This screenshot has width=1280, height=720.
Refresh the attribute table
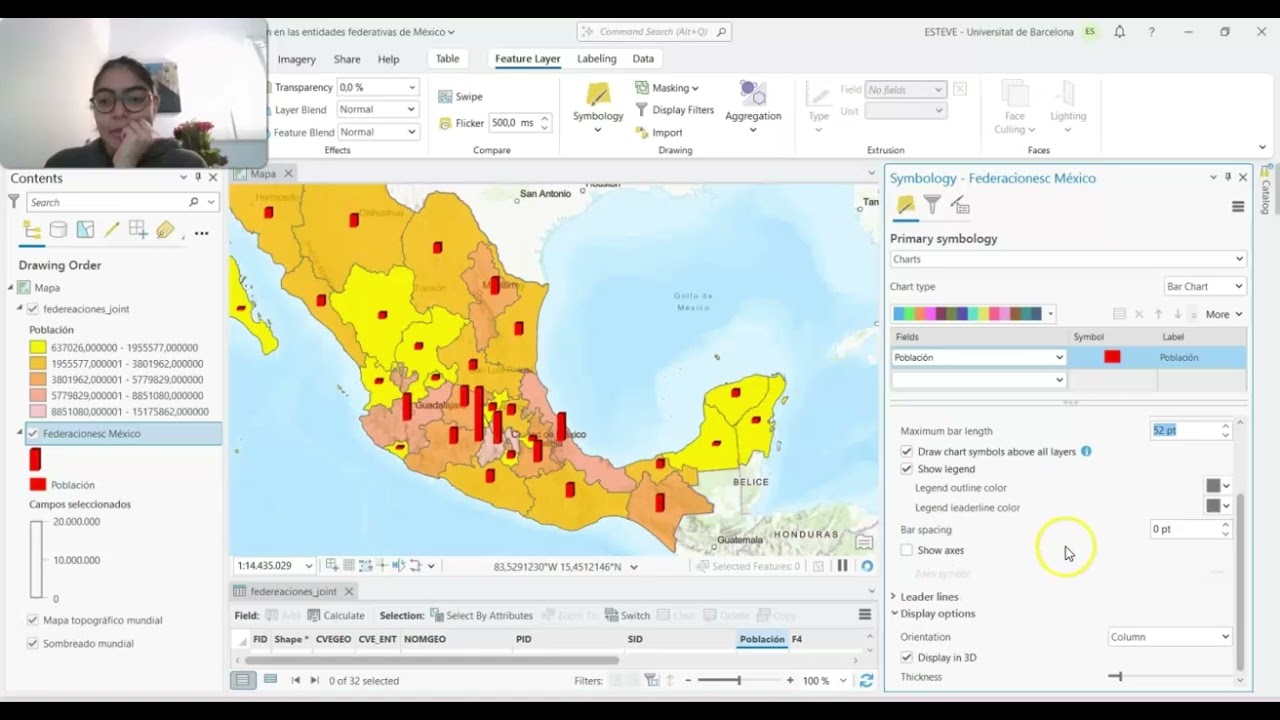866,681
